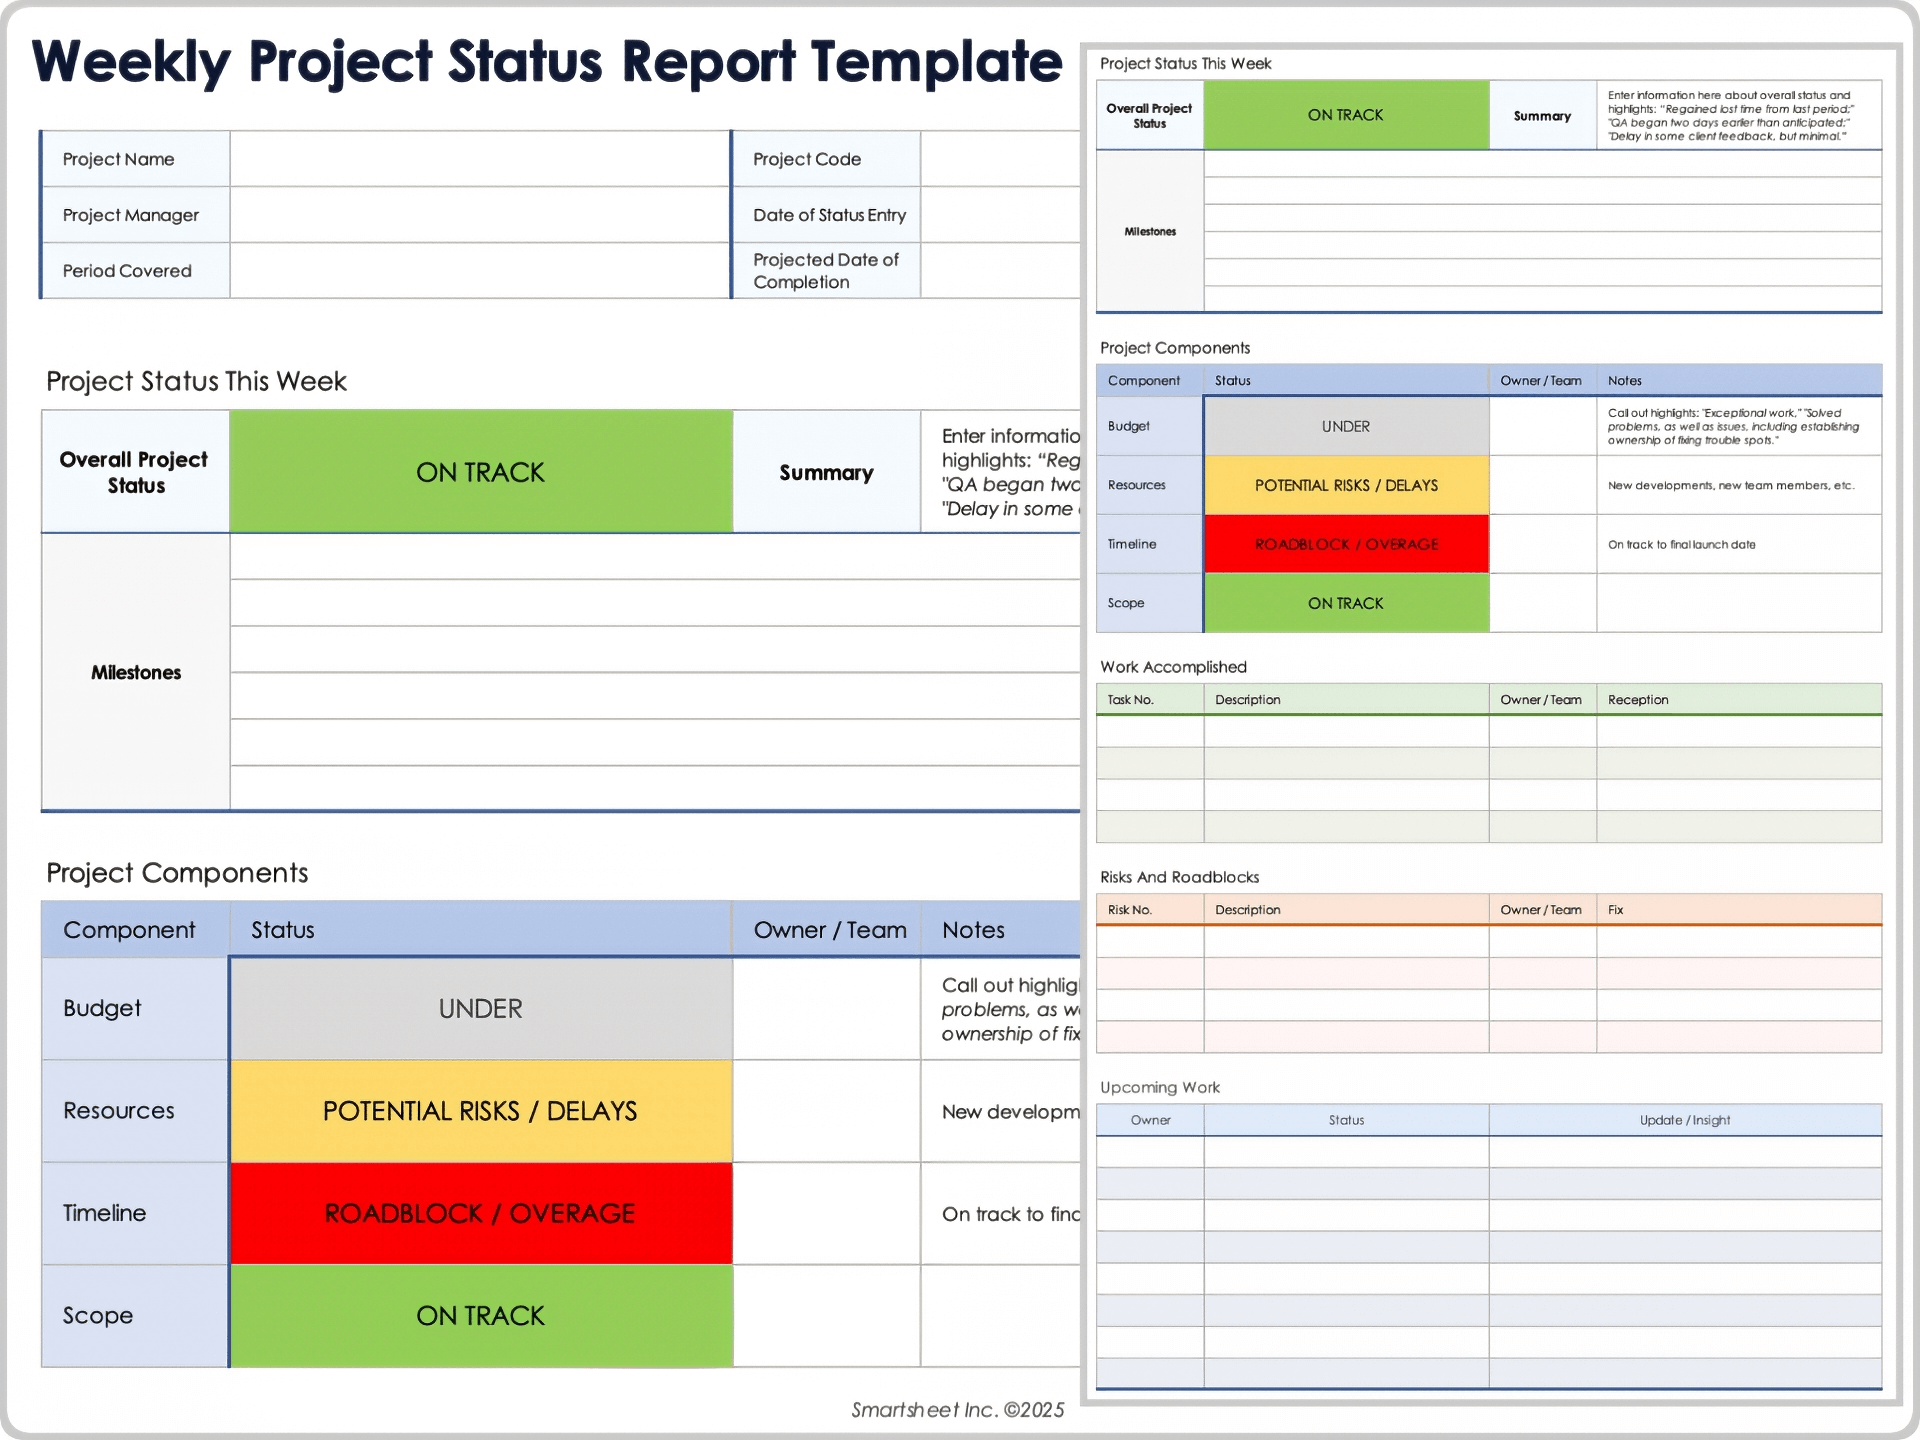This screenshot has width=1920, height=1440.
Task: Click the first Upcoming Work Owner cell
Action: point(1150,1150)
